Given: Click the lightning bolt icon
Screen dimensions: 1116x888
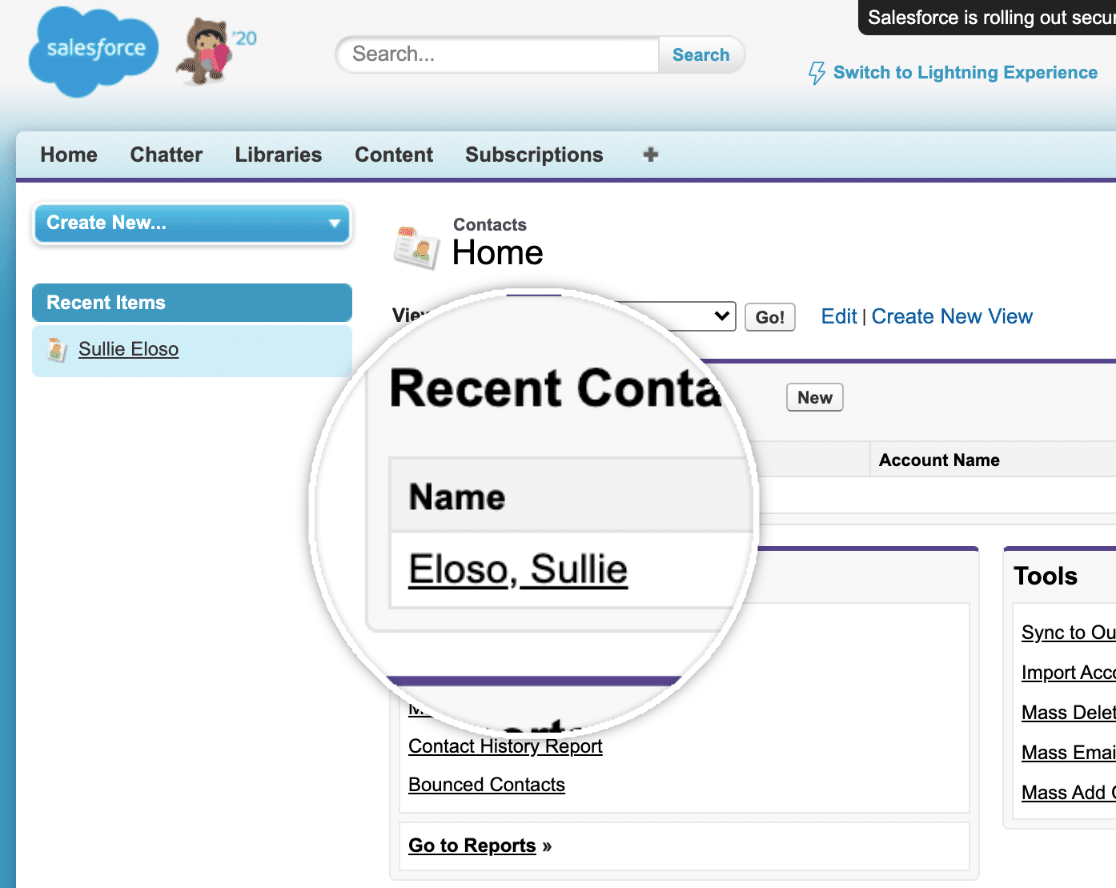Looking at the screenshot, I should click(816, 73).
